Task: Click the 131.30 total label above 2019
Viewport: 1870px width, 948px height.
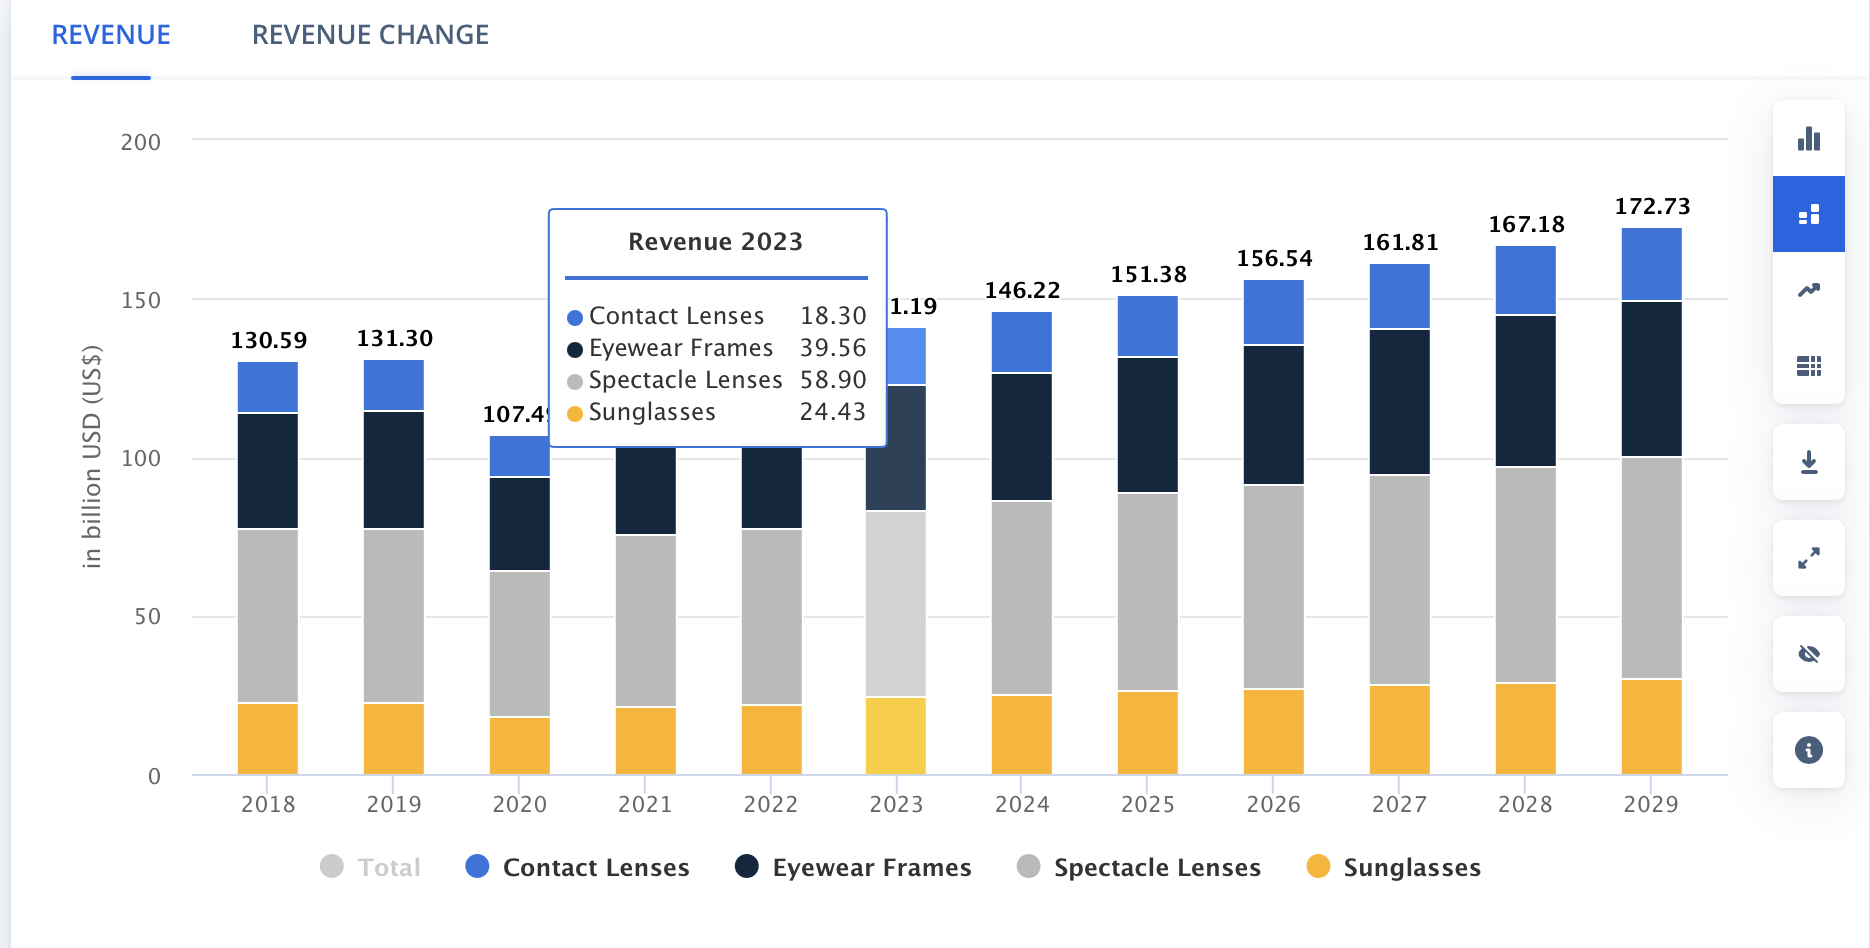Action: coord(395,339)
